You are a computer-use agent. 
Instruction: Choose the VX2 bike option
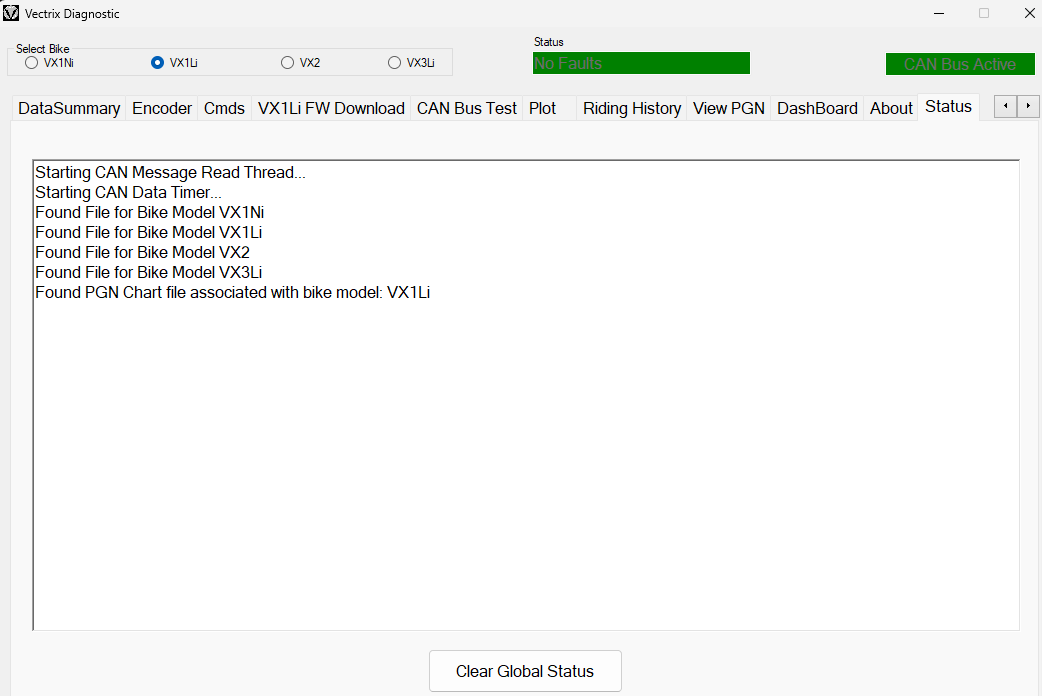[288, 63]
